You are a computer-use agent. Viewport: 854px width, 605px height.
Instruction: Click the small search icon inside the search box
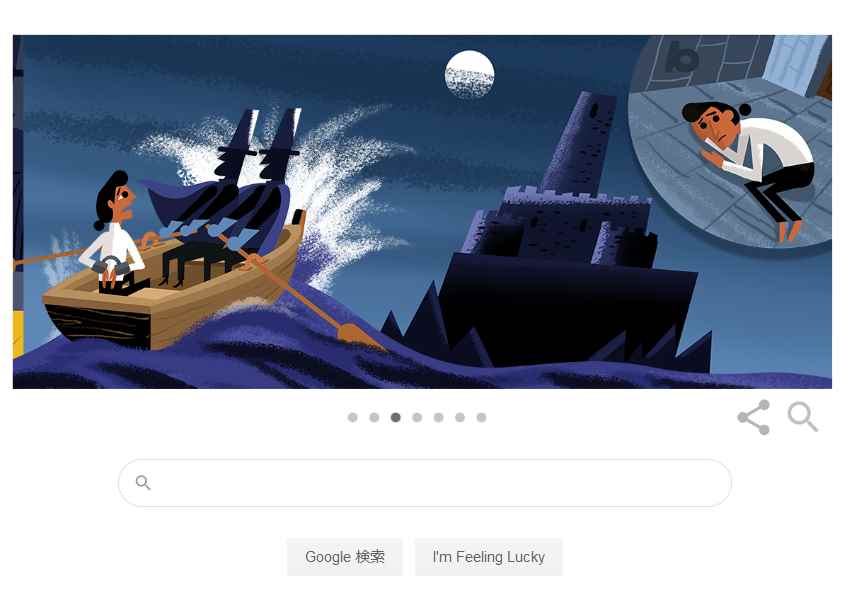143,482
